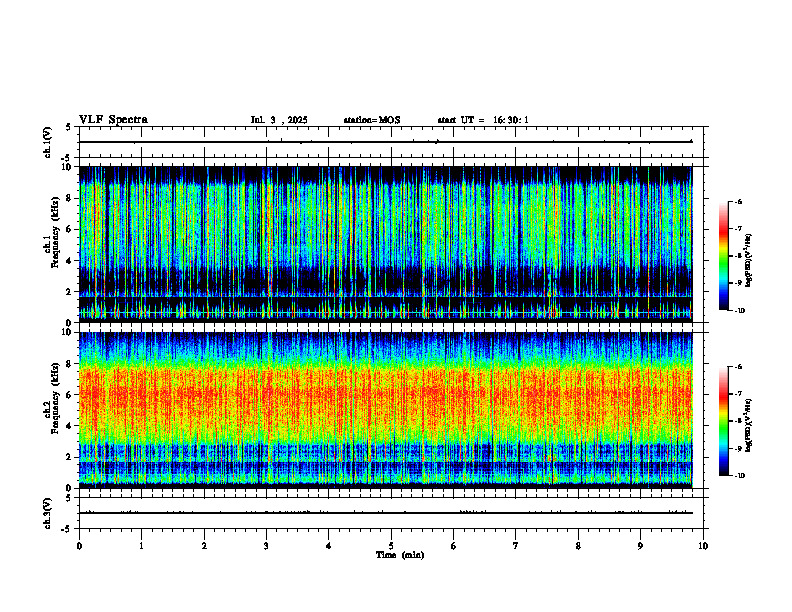The width and height of the screenshot is (792, 612).
Task: Click the "VLF Spectra" title text
Action: [x=113, y=120]
